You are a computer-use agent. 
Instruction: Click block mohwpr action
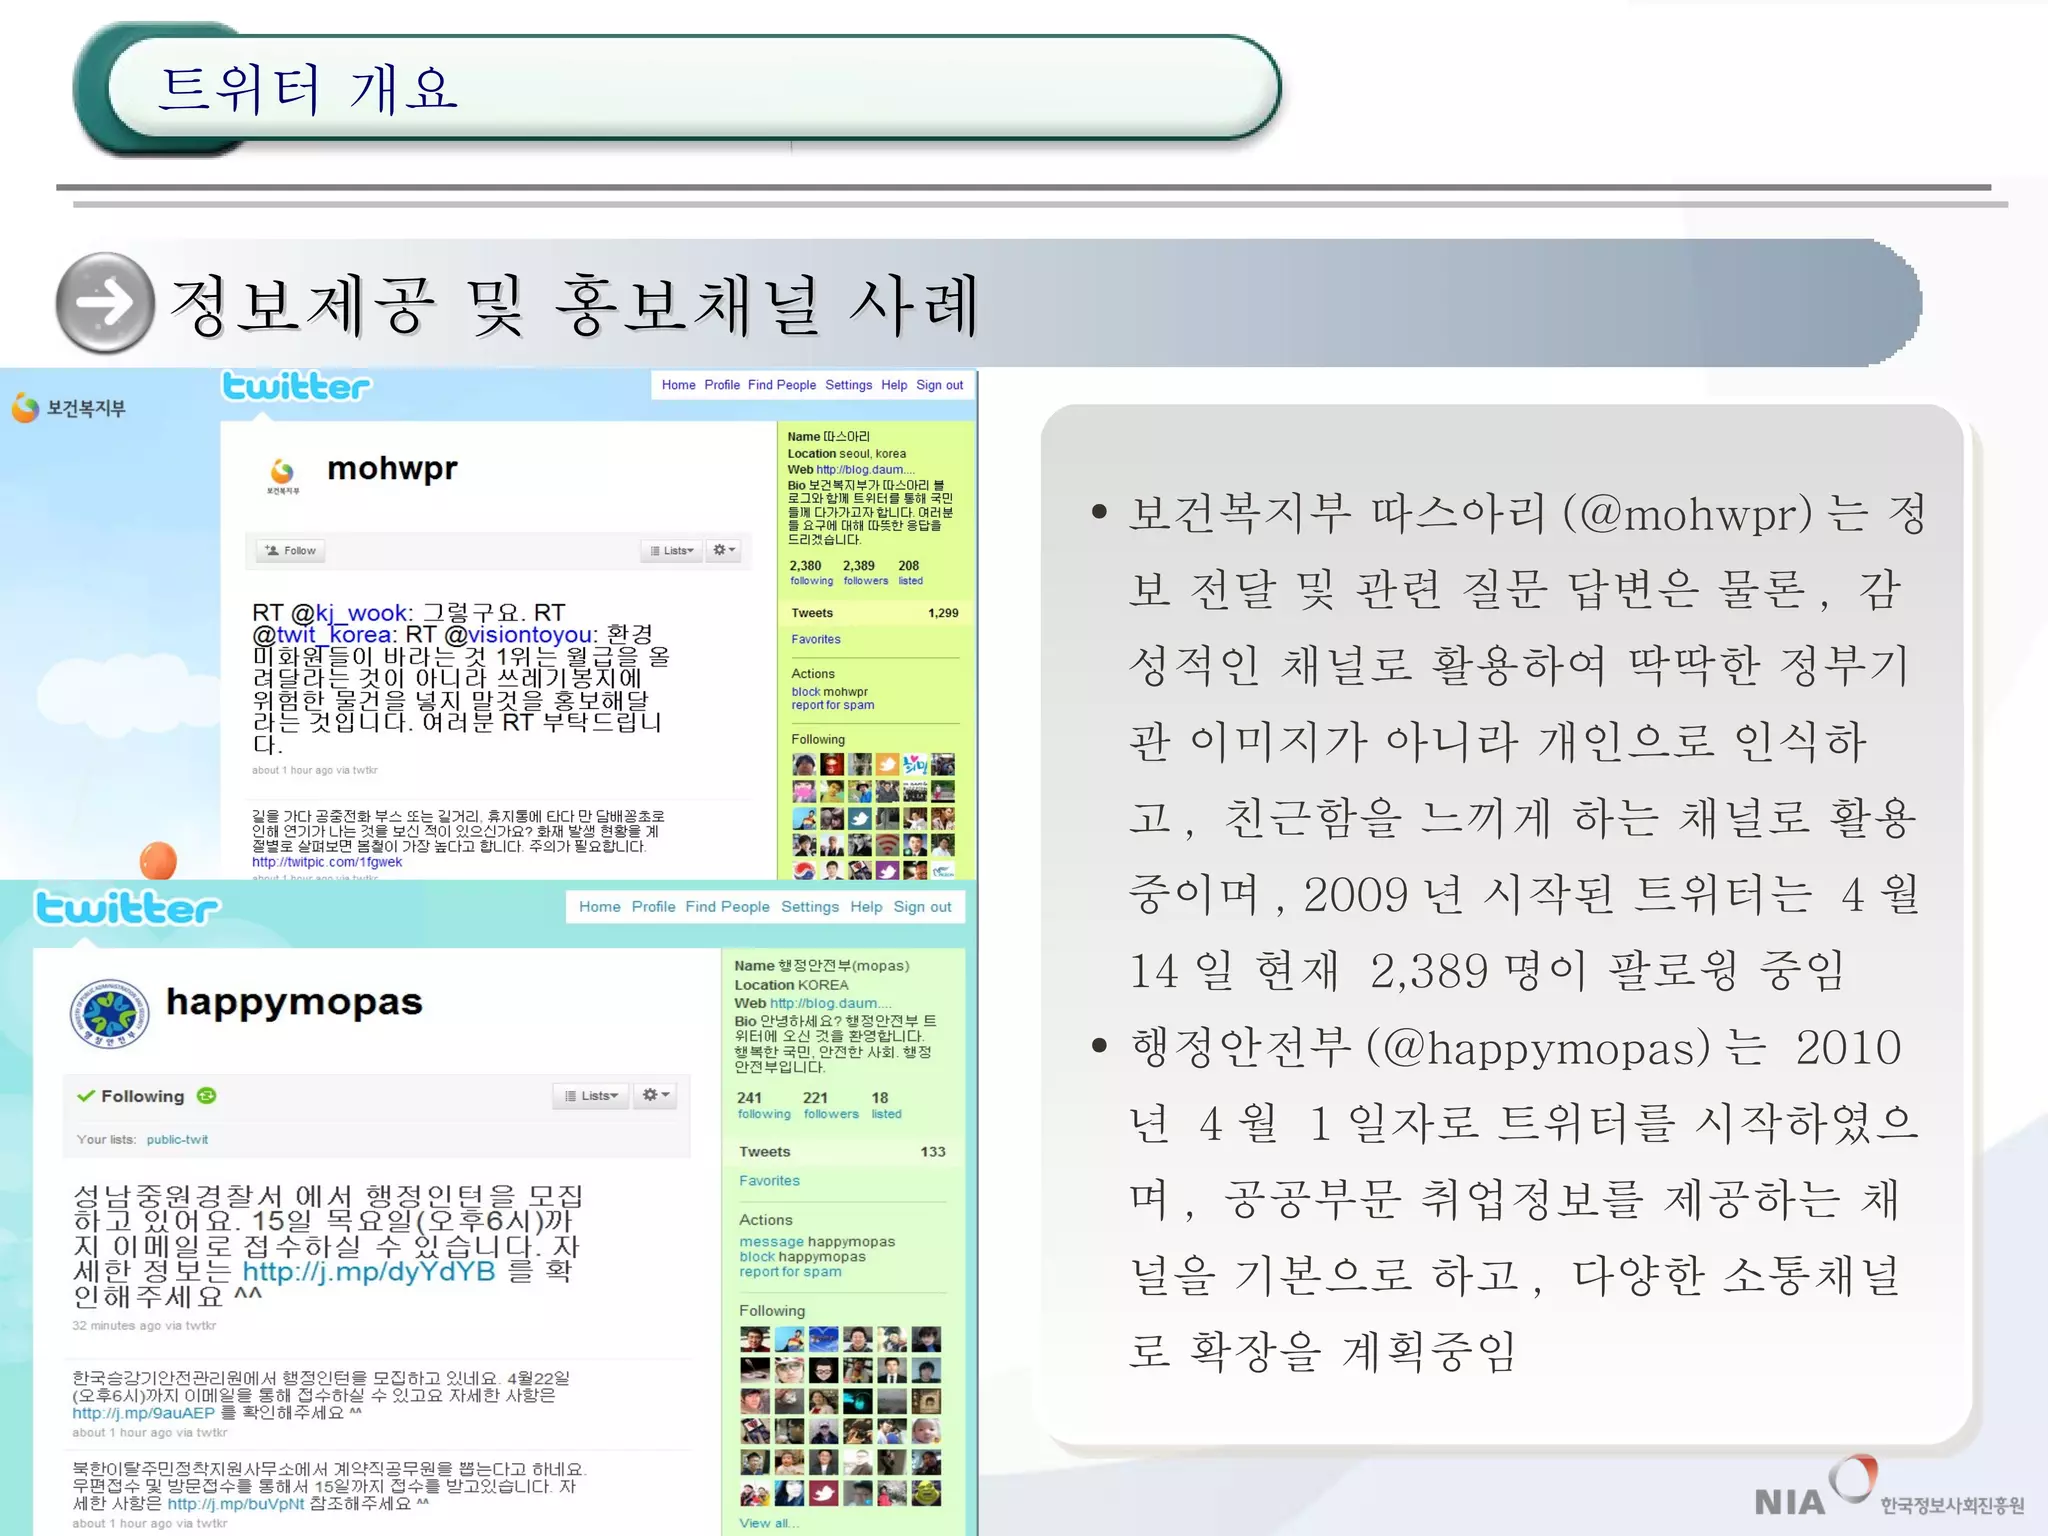(x=829, y=692)
